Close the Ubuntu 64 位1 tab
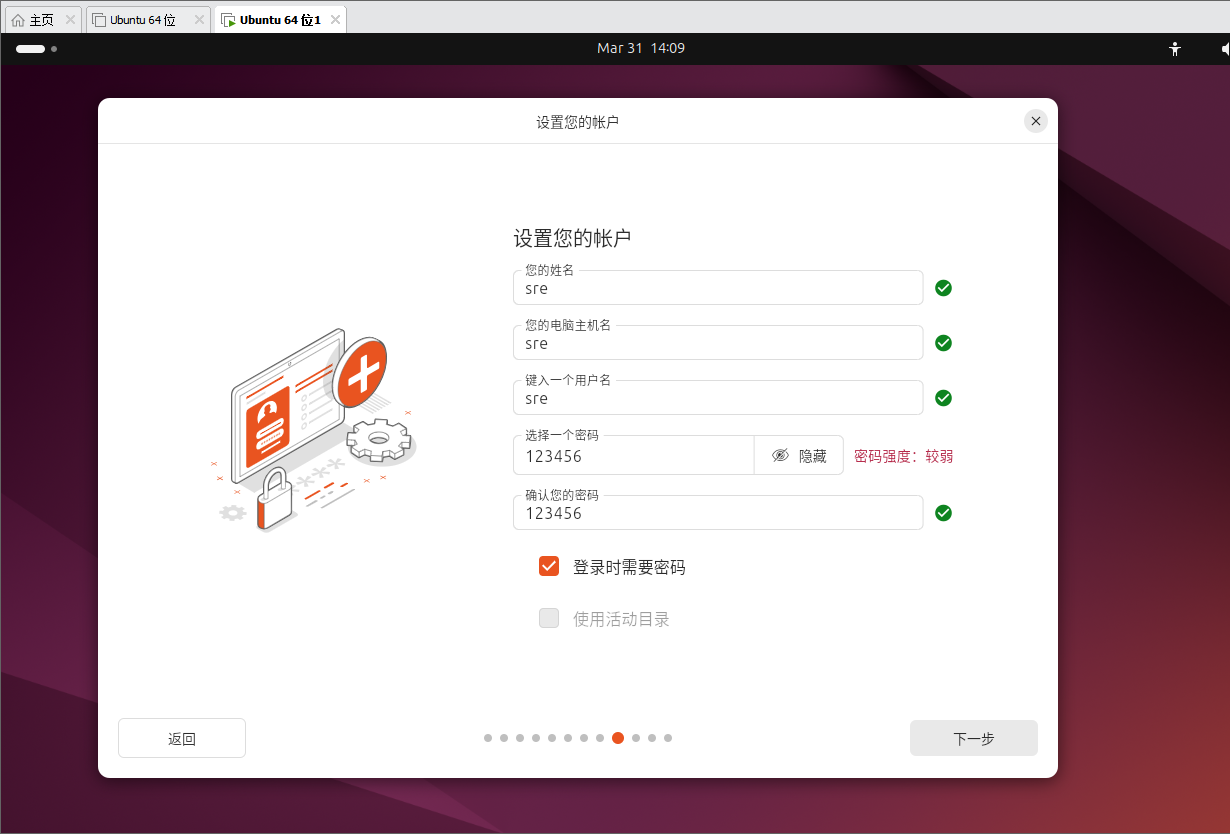The height and width of the screenshot is (834, 1230). [x=333, y=20]
